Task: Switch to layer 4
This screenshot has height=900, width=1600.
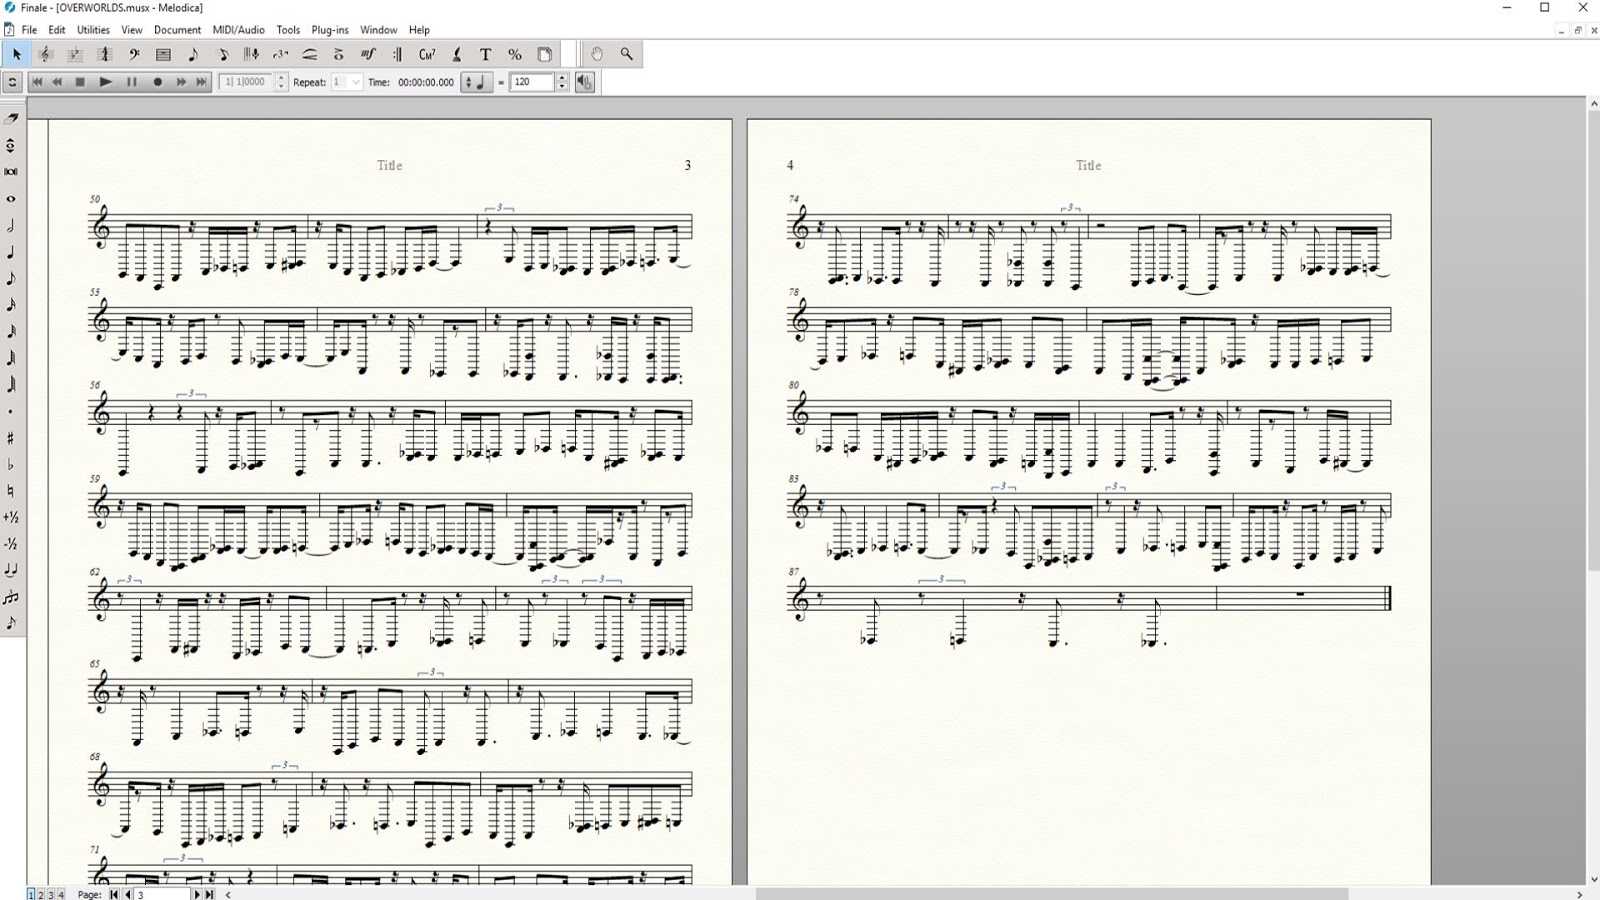Action: click(x=60, y=894)
